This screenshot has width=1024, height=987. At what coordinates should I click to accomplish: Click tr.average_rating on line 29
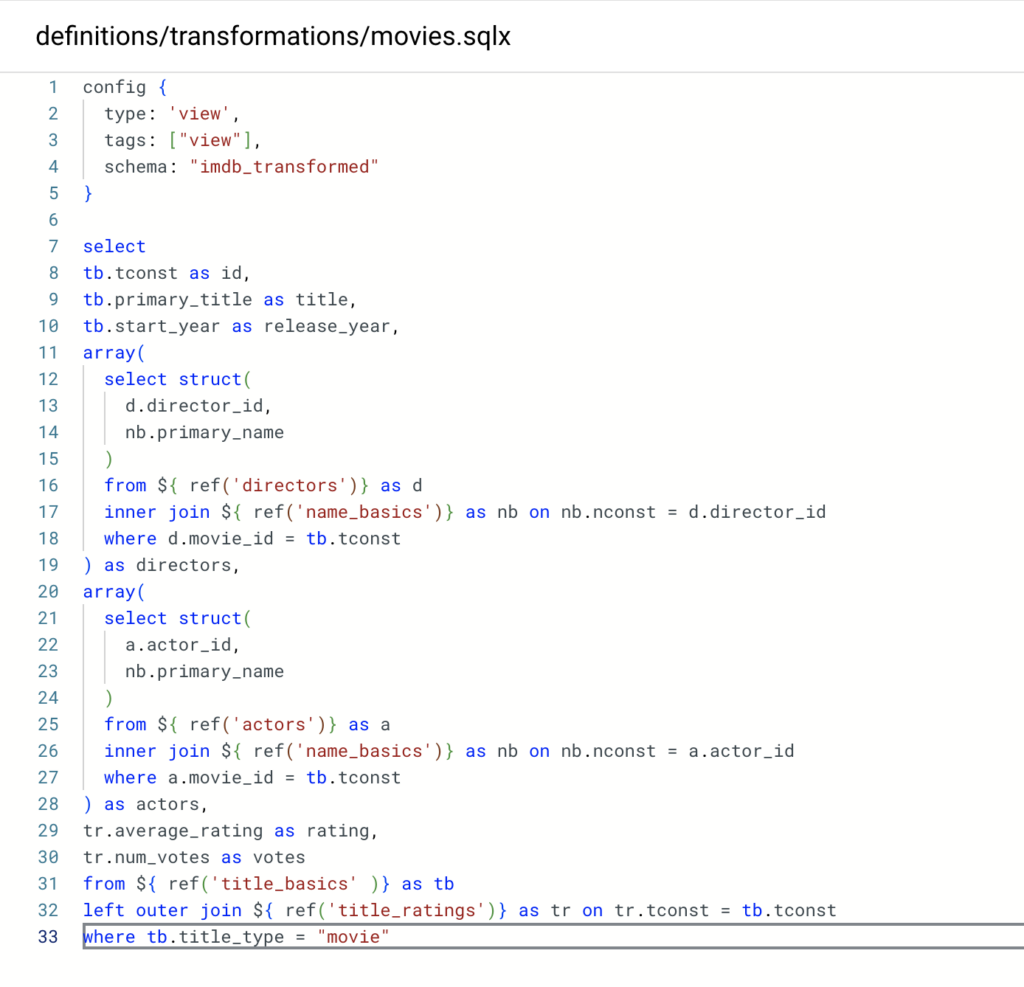click(173, 831)
